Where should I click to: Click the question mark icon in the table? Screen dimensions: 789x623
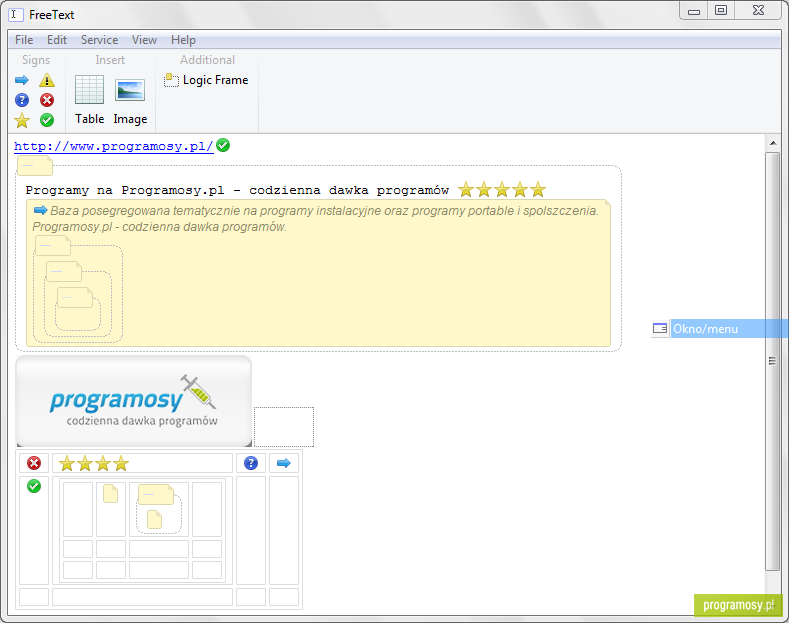(251, 463)
